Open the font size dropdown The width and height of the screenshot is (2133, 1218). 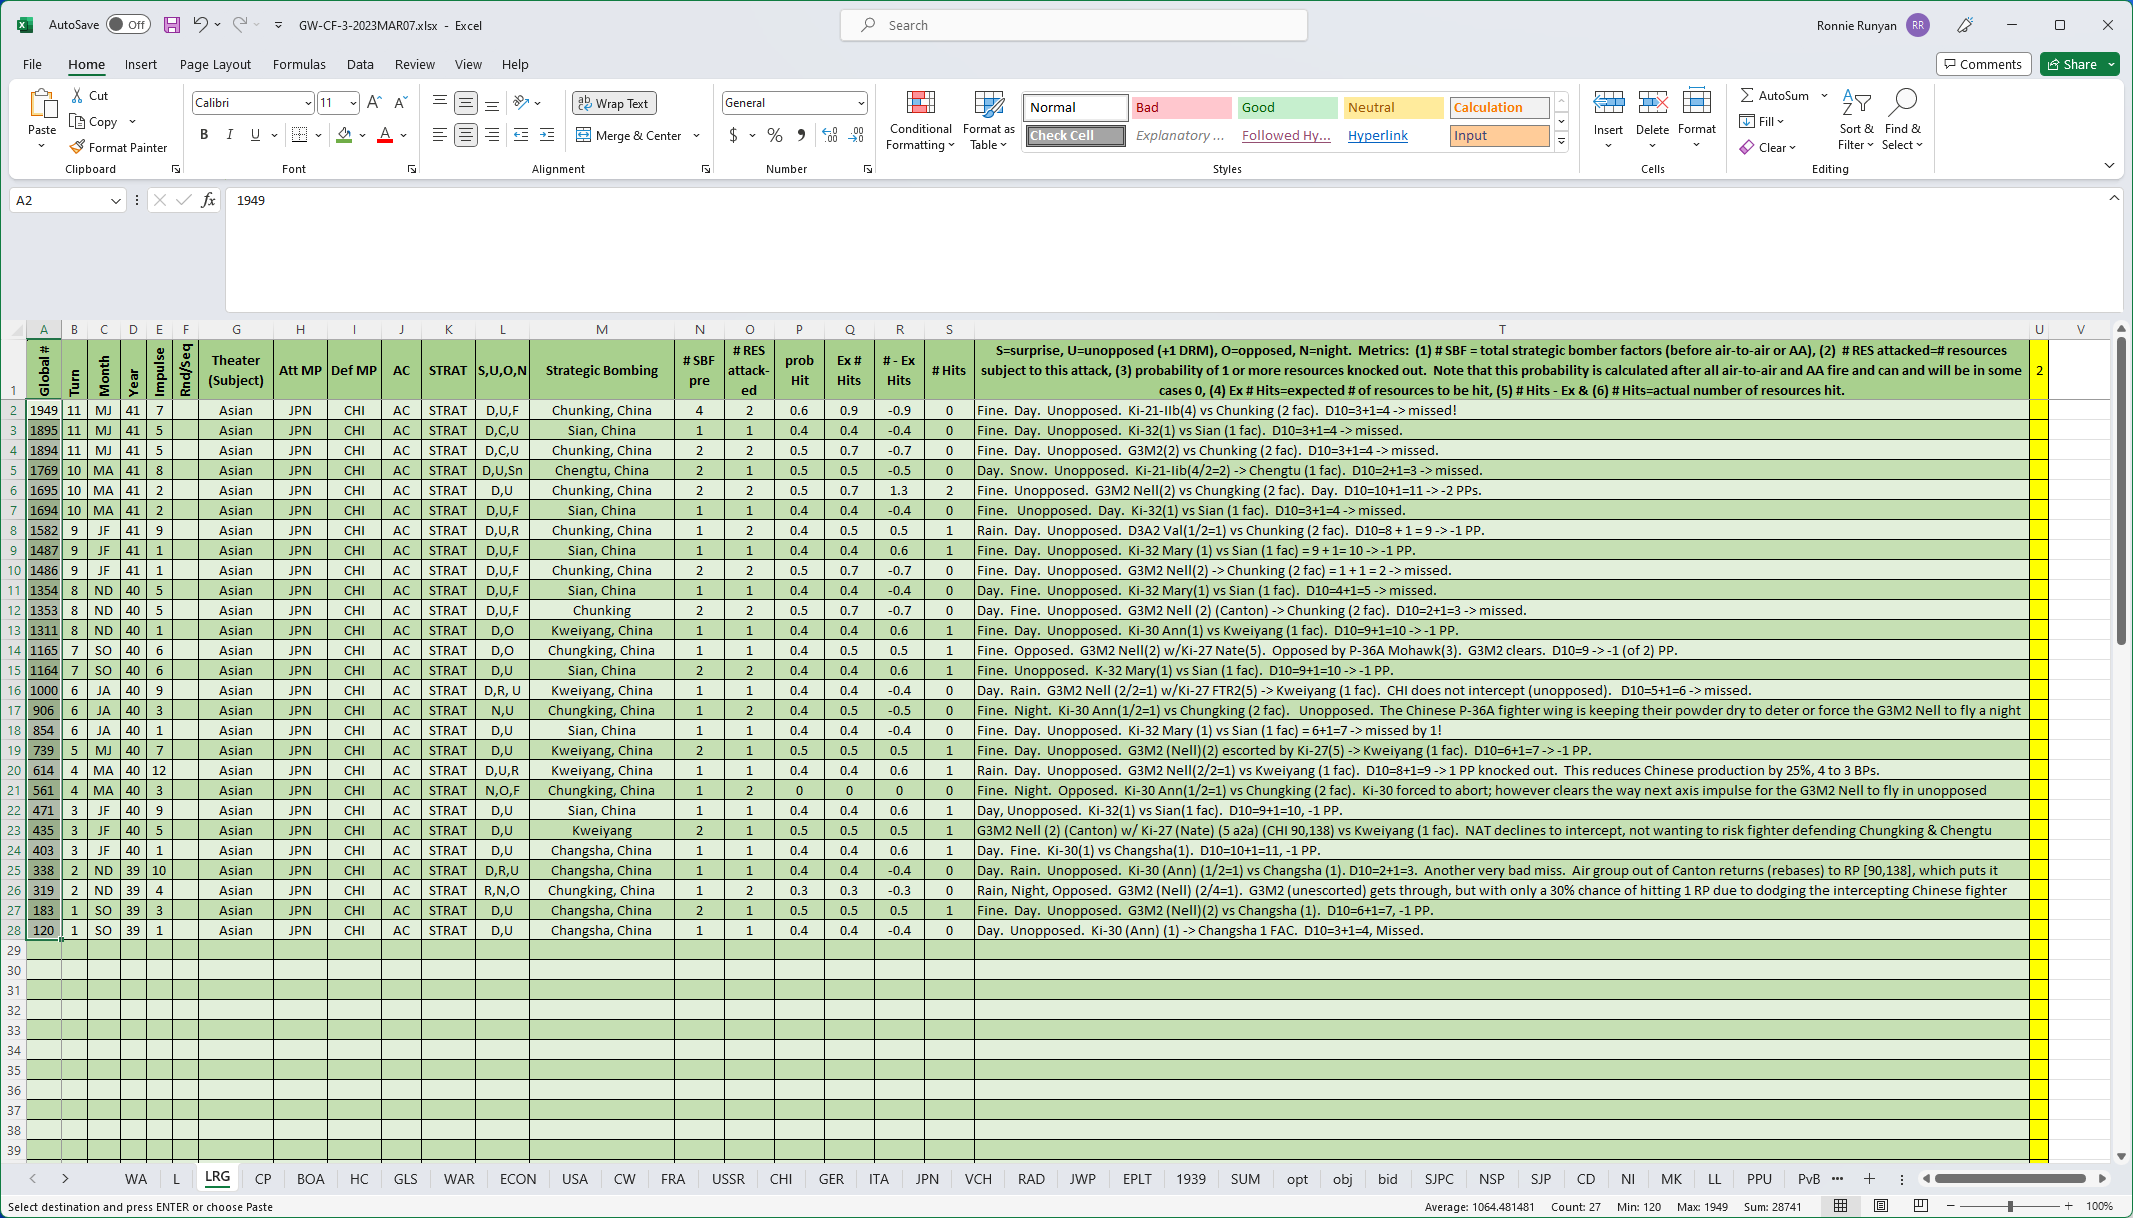pos(353,103)
